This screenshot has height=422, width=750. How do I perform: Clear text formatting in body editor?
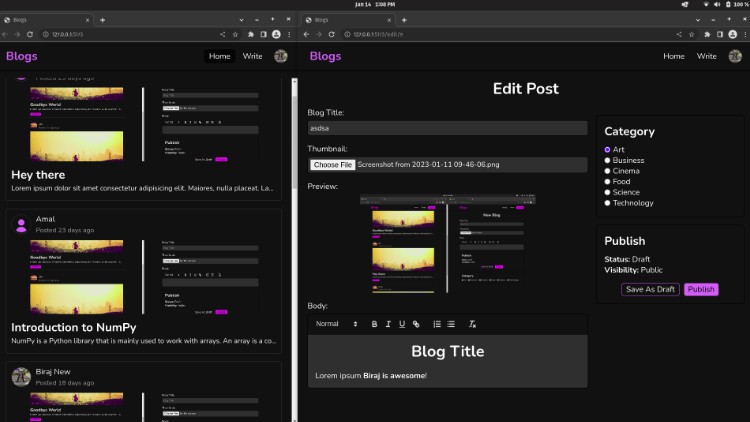pos(473,324)
